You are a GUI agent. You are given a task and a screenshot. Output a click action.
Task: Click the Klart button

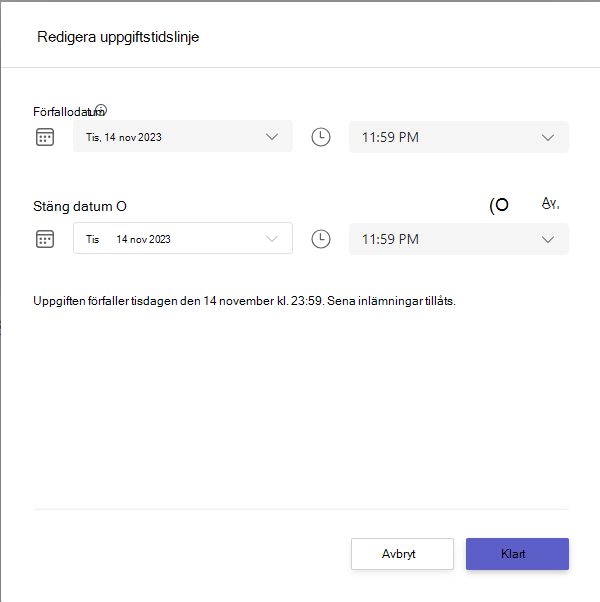pos(517,554)
